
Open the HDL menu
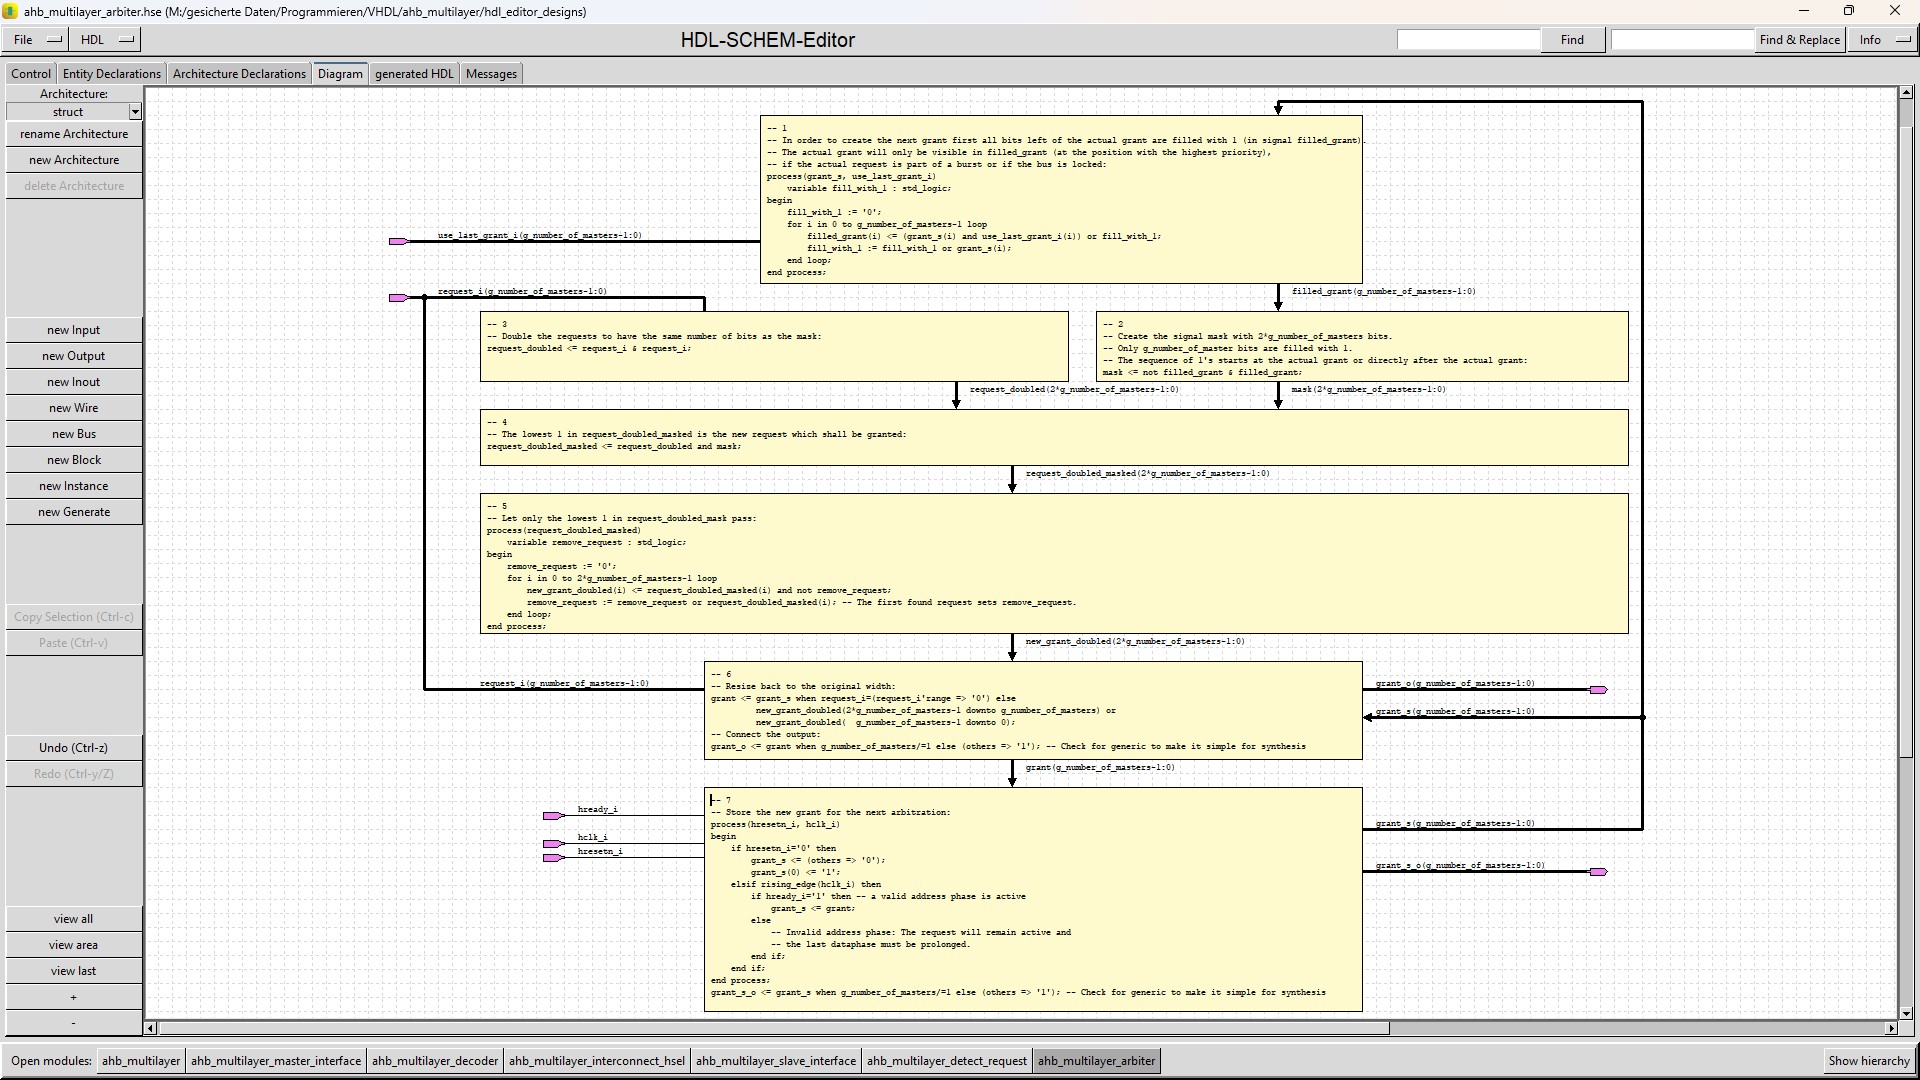[106, 40]
